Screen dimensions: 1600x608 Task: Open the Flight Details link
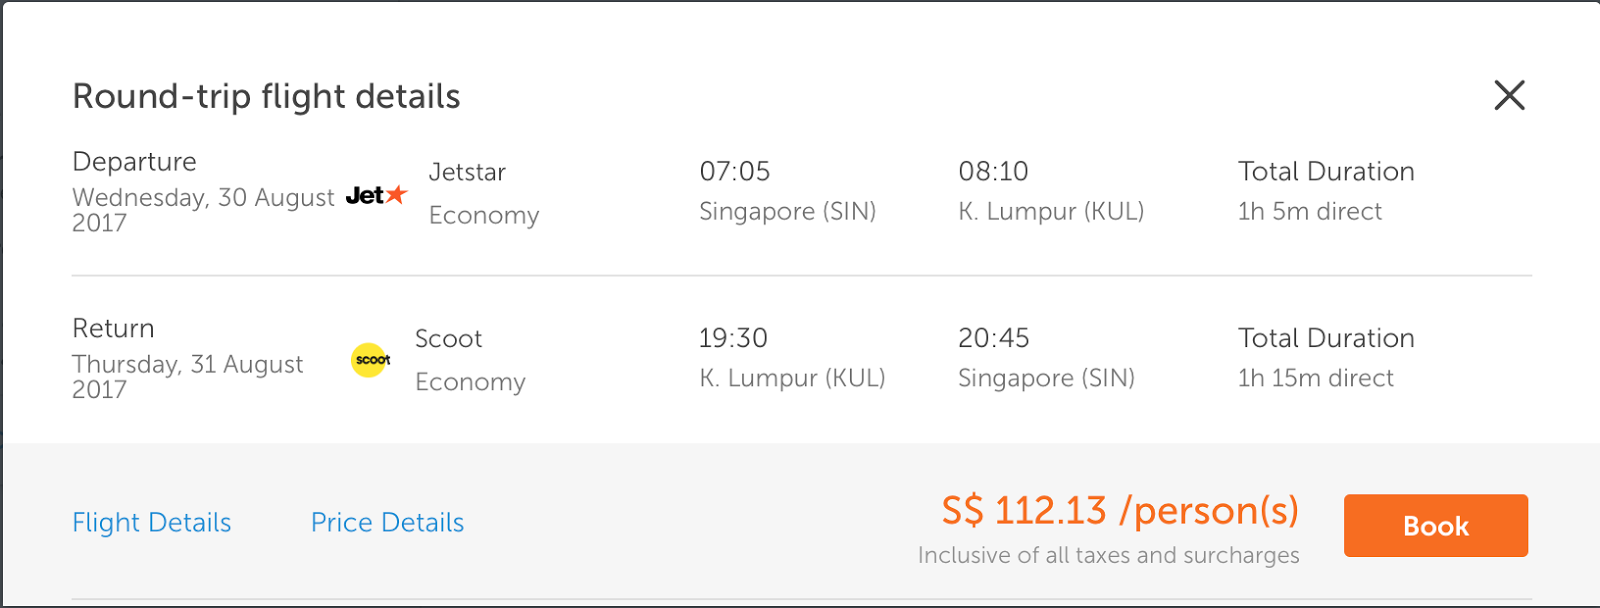tap(151, 523)
